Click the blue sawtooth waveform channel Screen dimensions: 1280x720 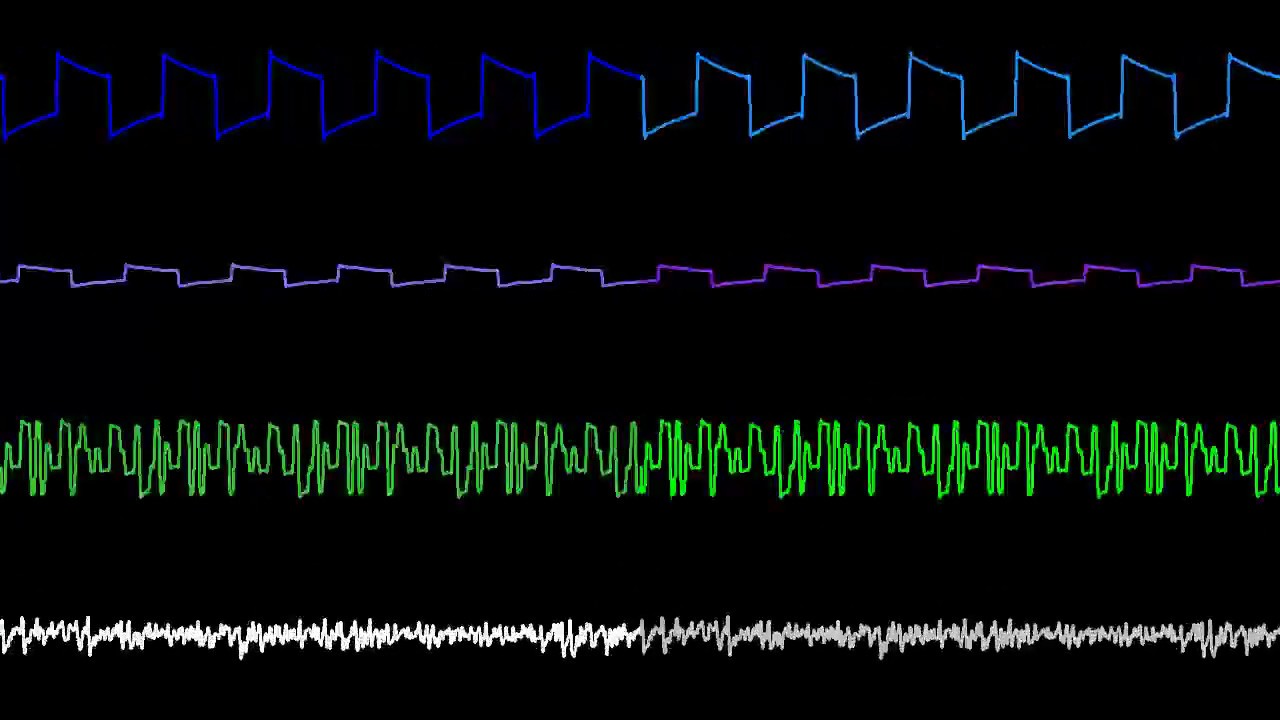[x=640, y=95]
